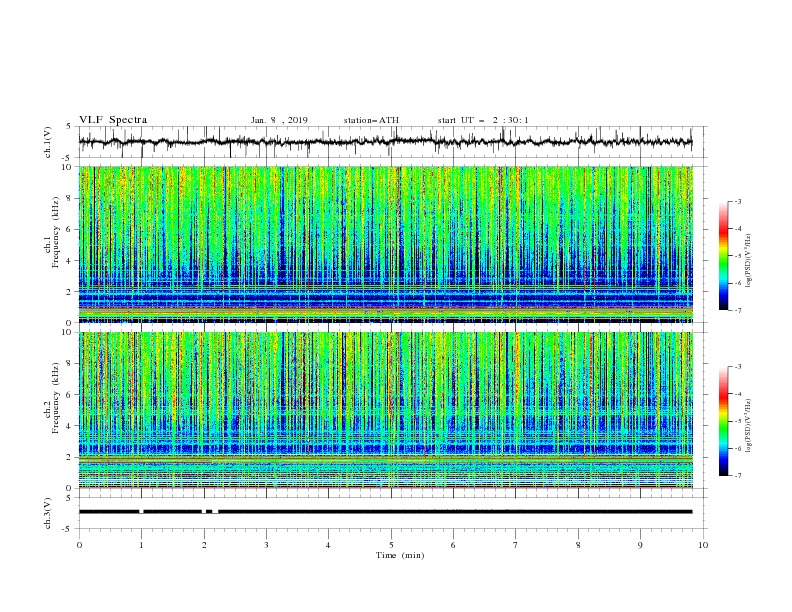Click the black ch.3 voltage trace bar
The image size is (792, 612).
[x=385, y=512]
